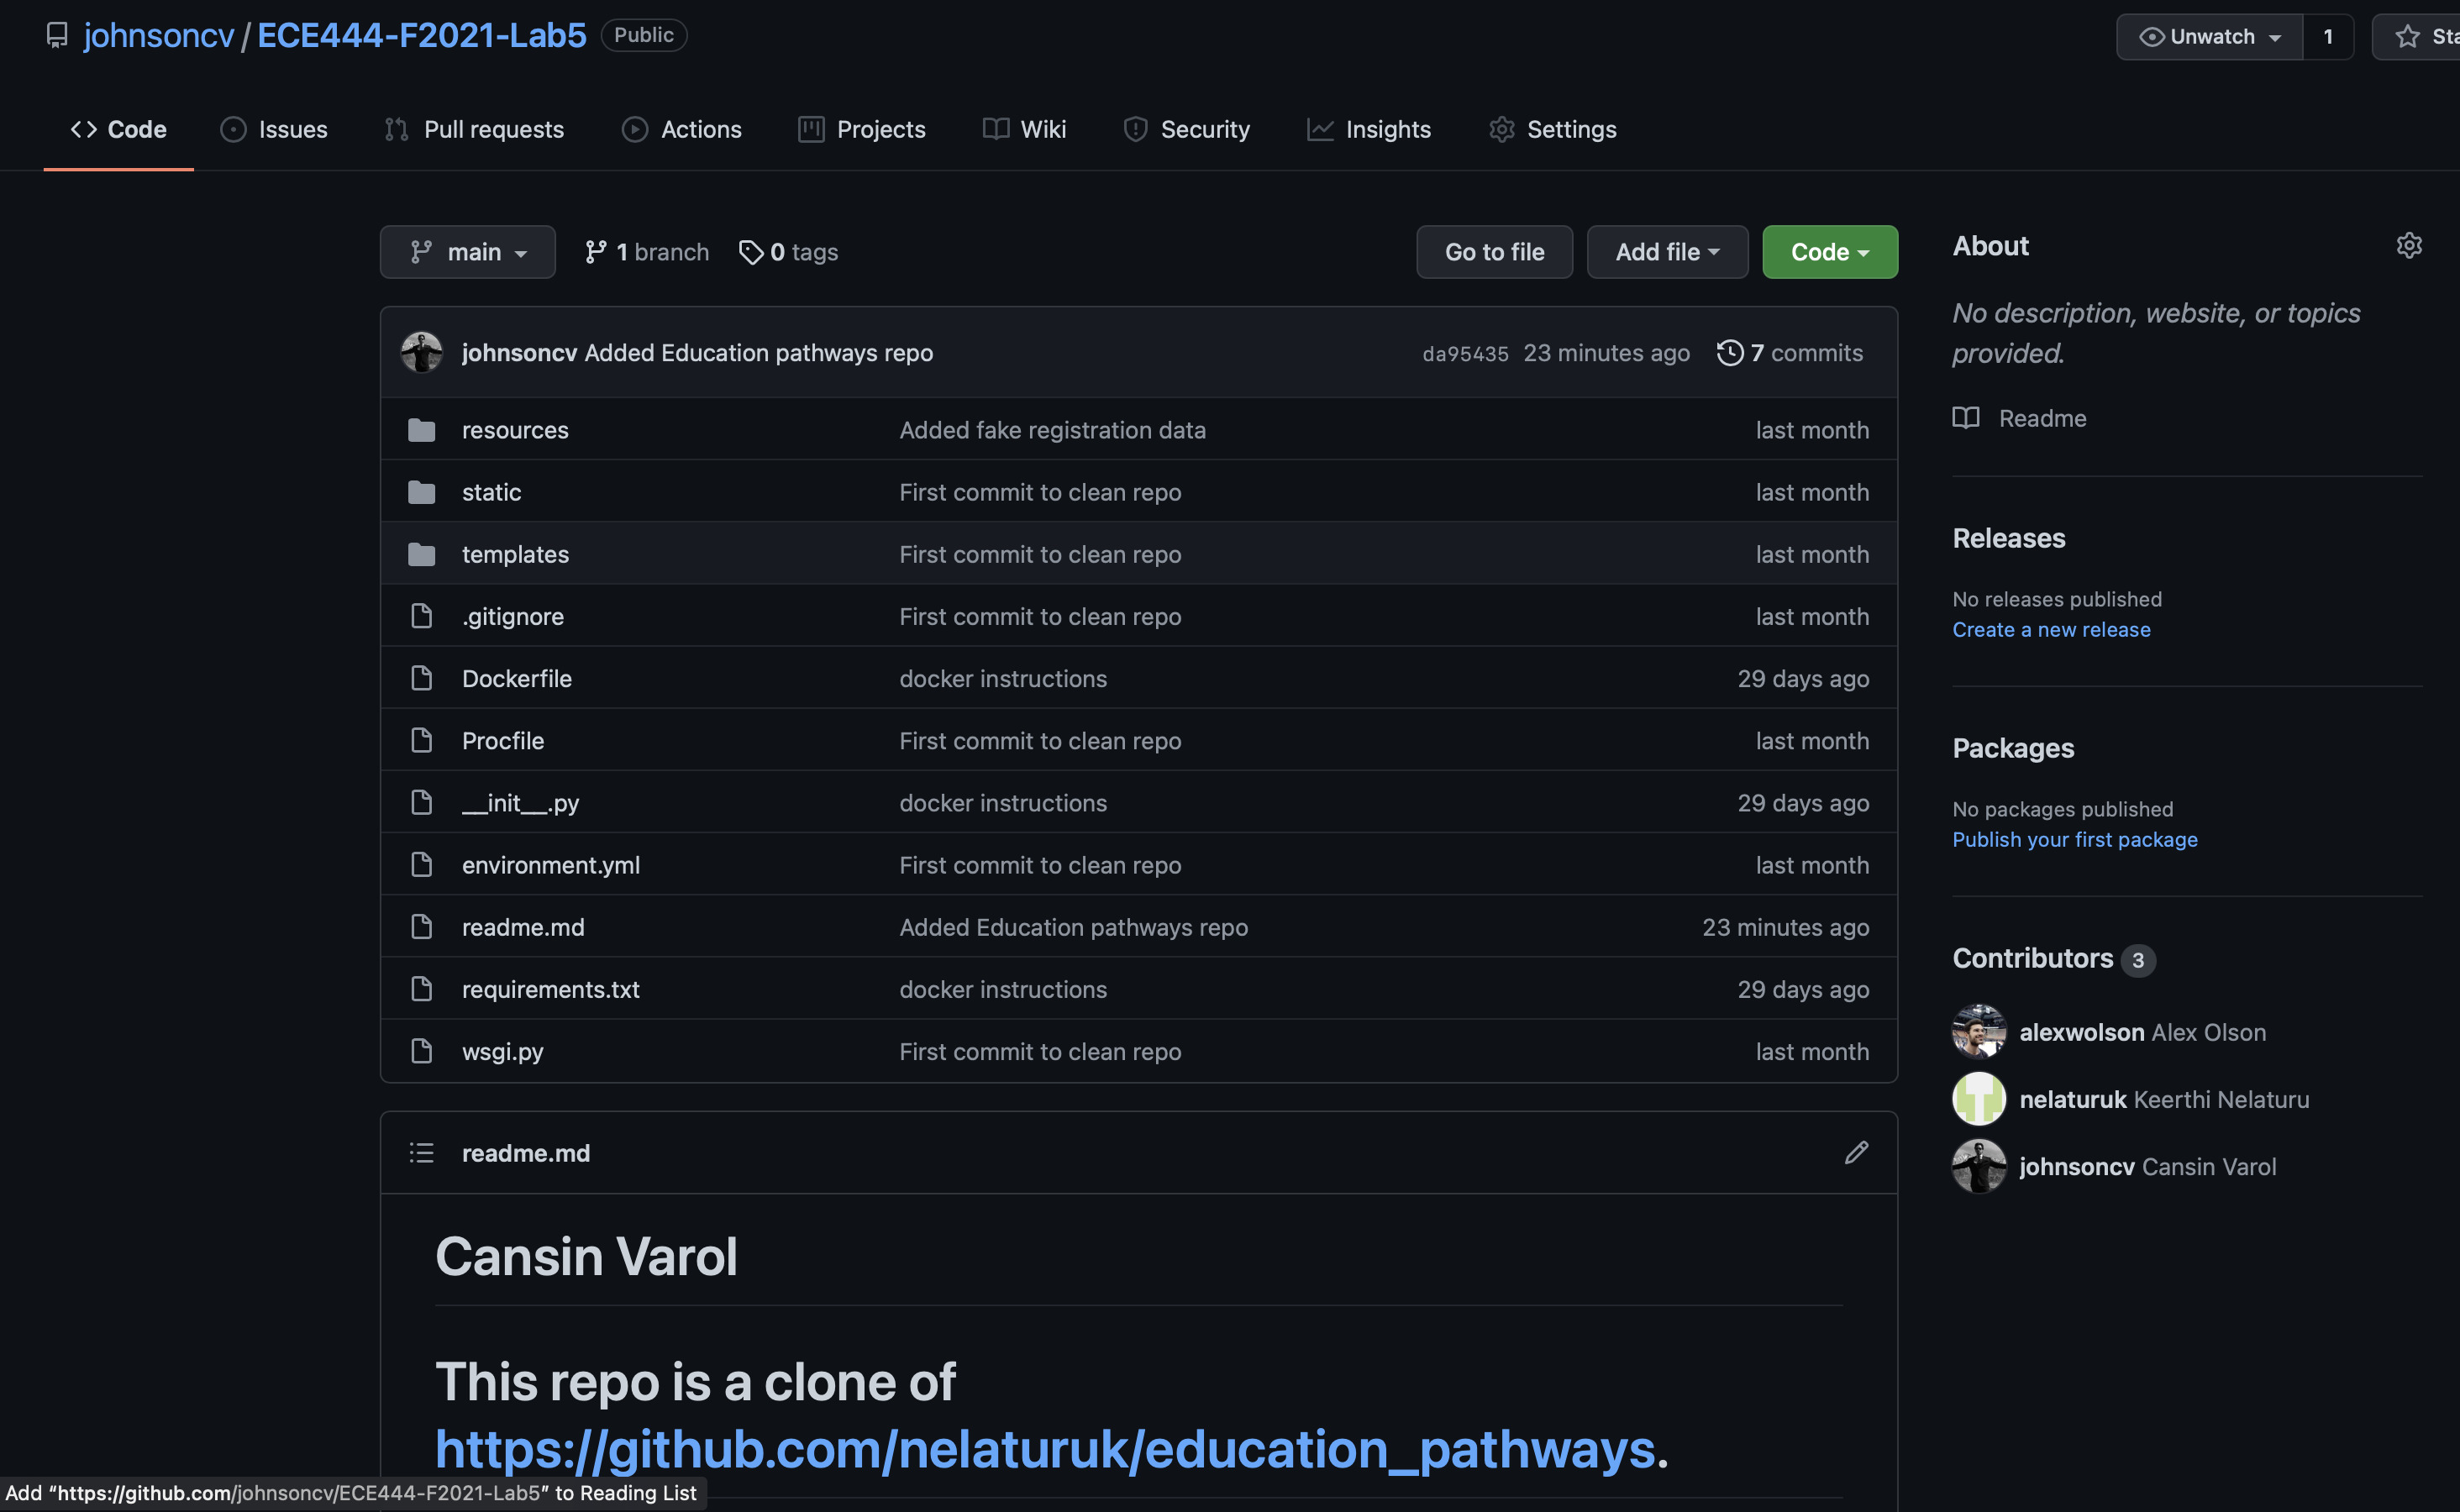Go to the Settings tab
Screen dimensions: 2460x1512
1550,129
